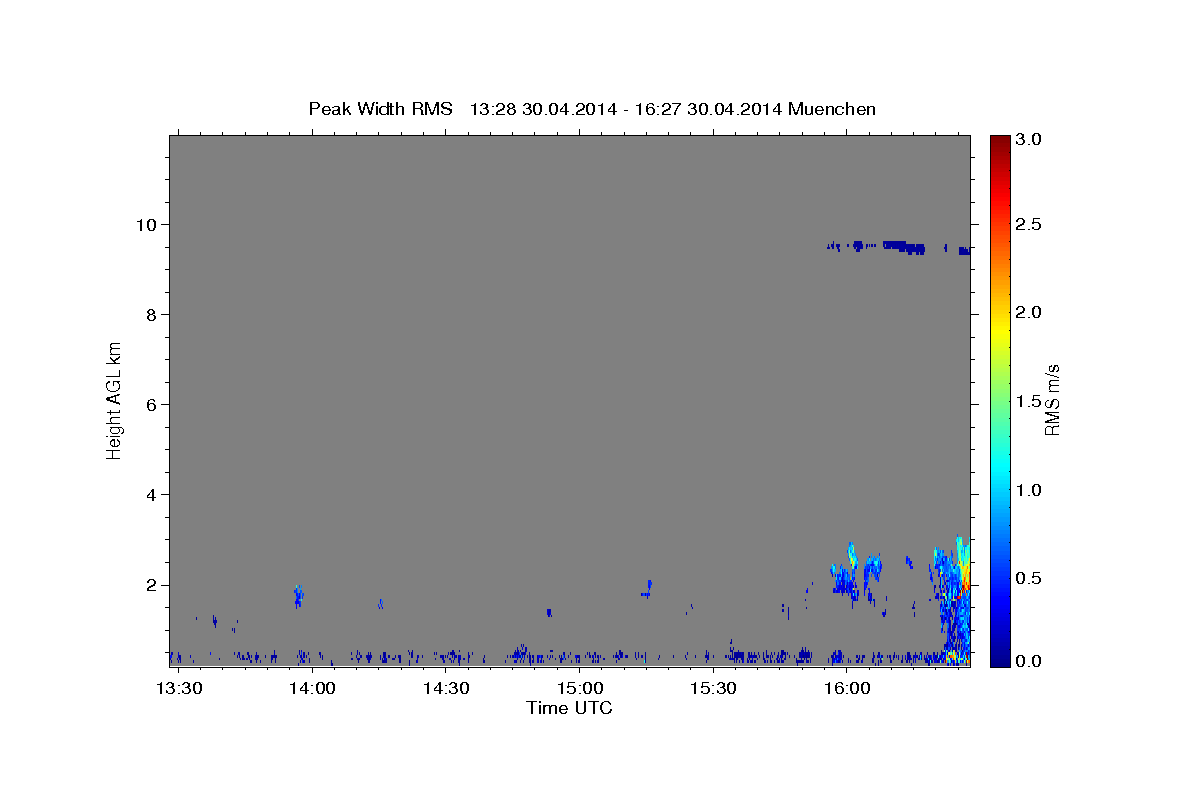Image resolution: width=1200 pixels, height=800 pixels.
Task: Click the plot title 'Peak Width RMS'
Action: (380, 108)
